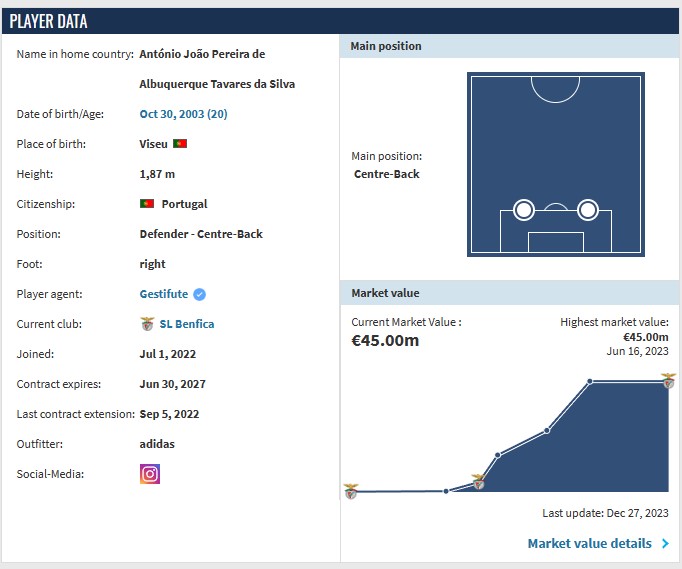682x569 pixels.
Task: Click the chart point where the value plateau begins
Action: coord(590,381)
